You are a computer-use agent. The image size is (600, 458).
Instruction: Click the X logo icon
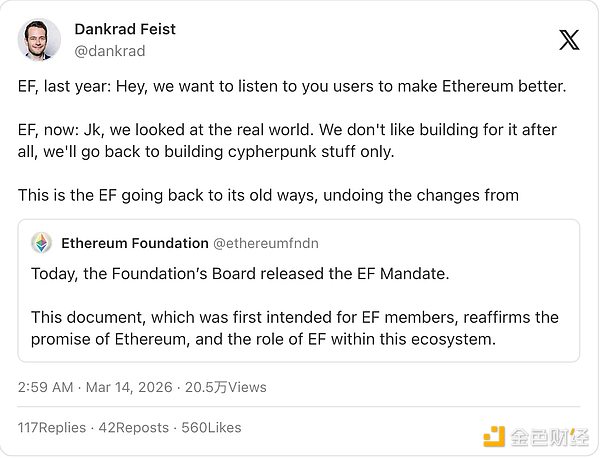point(568,40)
